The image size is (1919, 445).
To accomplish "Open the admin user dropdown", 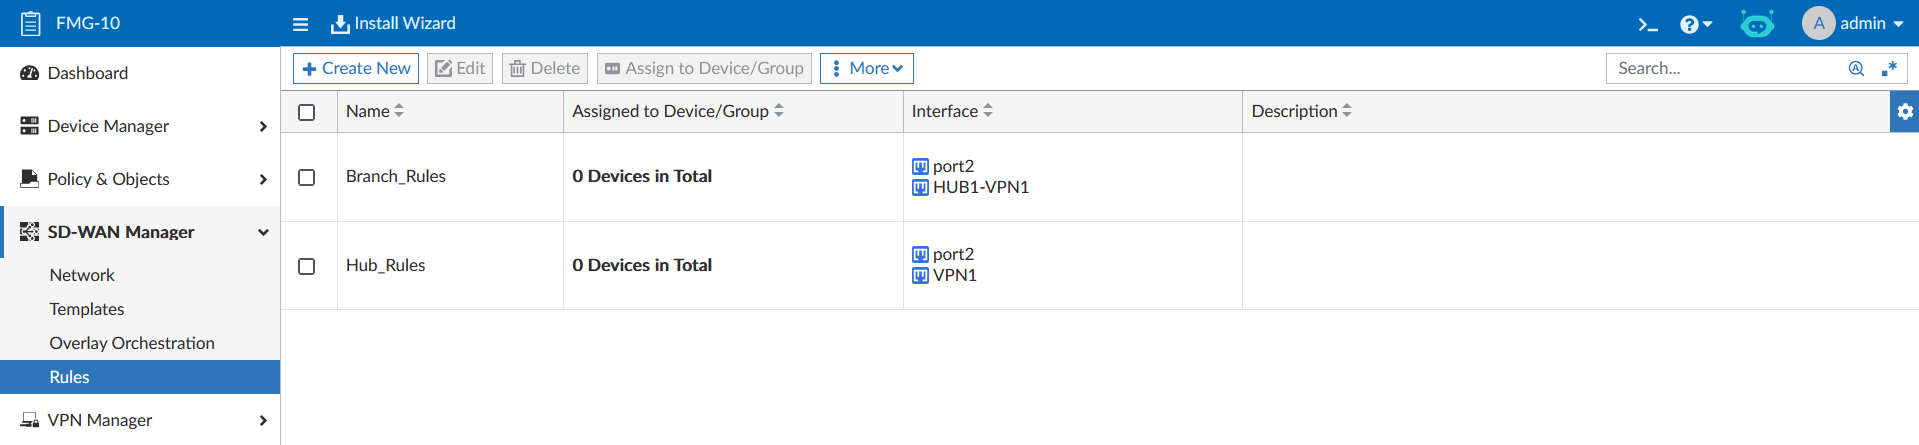I will (1853, 23).
